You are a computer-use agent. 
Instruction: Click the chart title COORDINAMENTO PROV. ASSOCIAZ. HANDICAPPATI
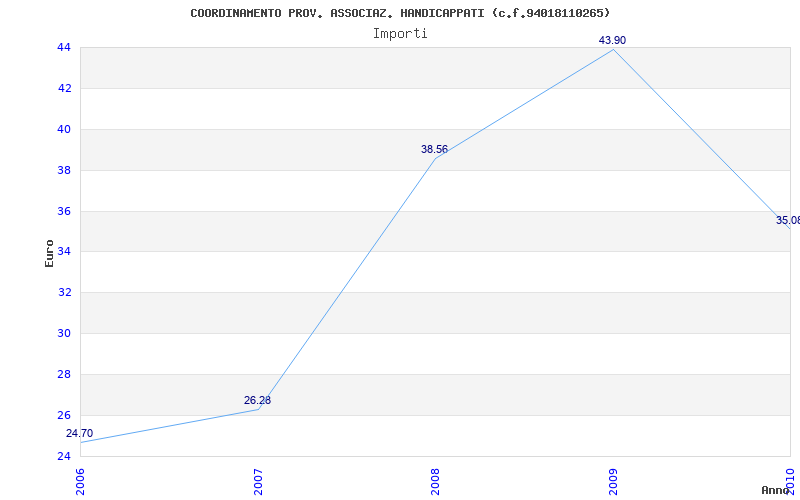tap(400, 13)
